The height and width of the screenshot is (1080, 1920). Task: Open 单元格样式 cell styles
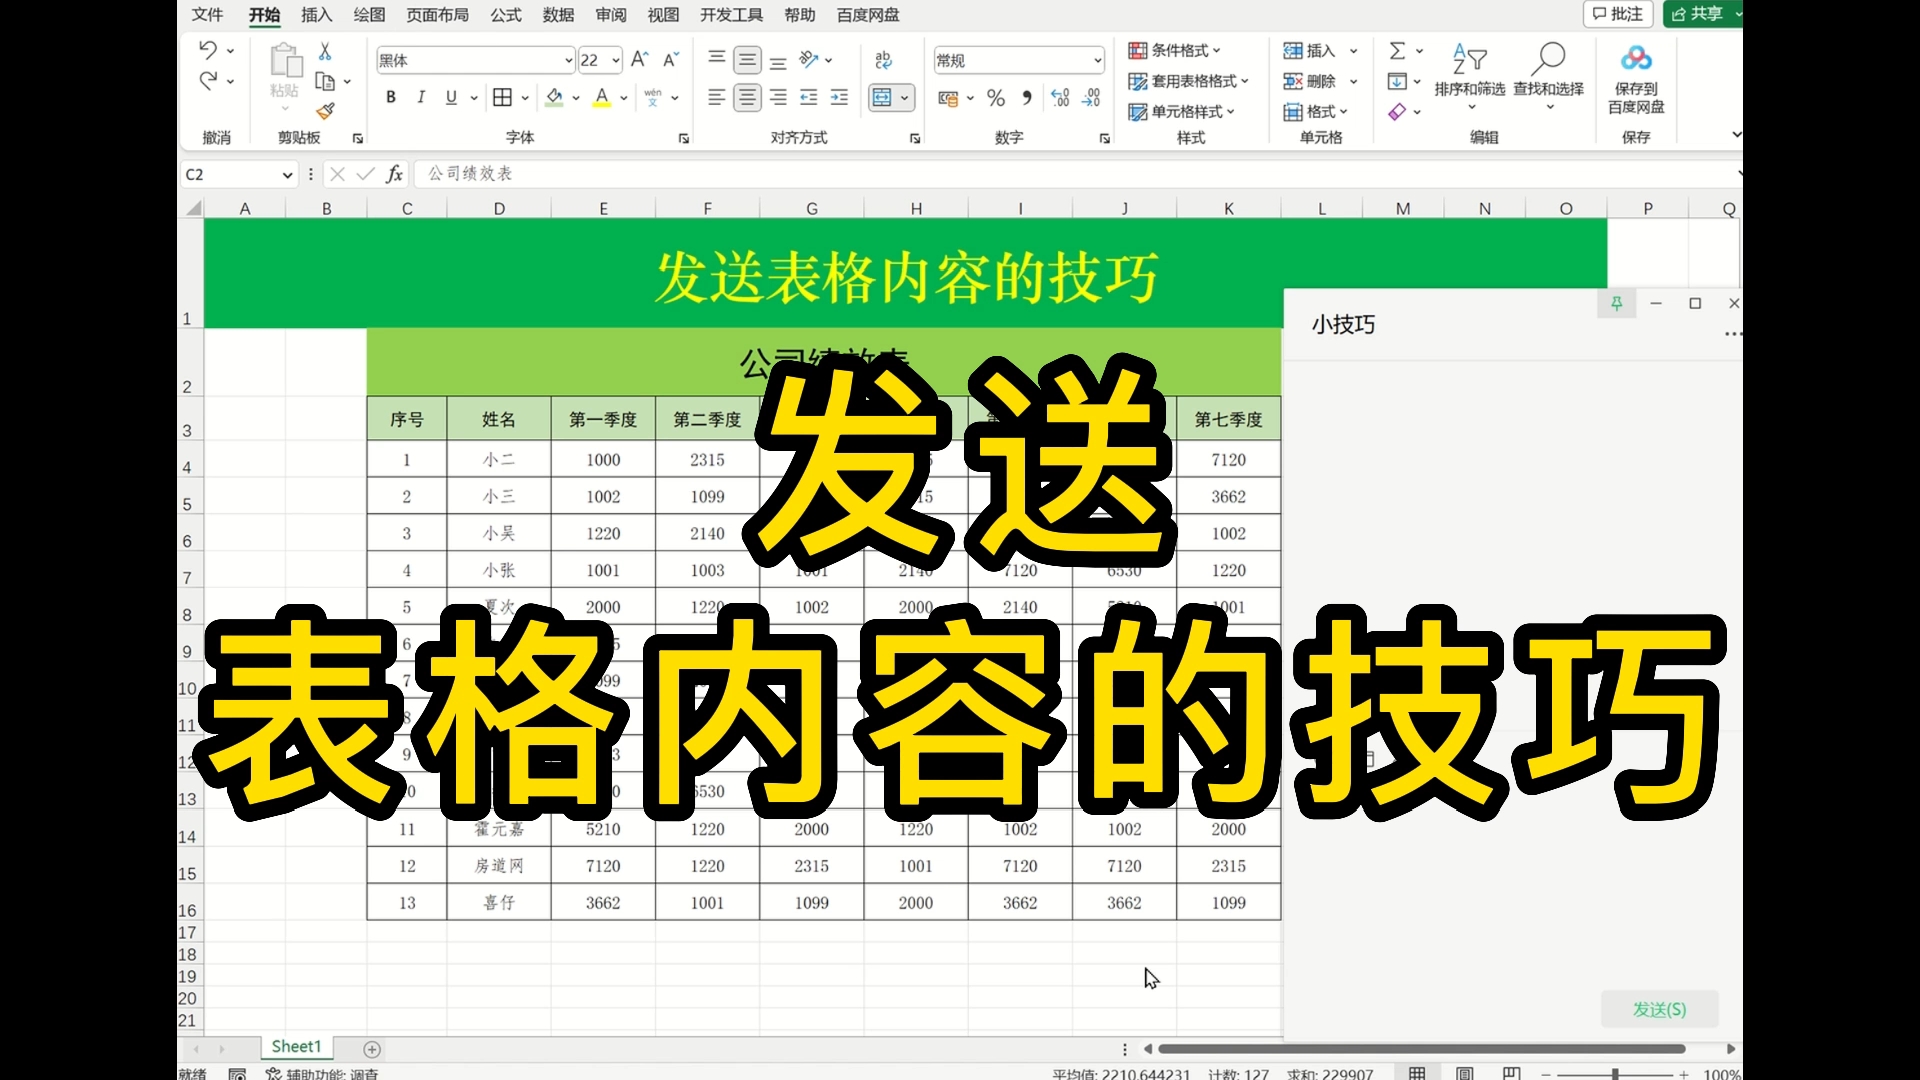coord(1182,111)
